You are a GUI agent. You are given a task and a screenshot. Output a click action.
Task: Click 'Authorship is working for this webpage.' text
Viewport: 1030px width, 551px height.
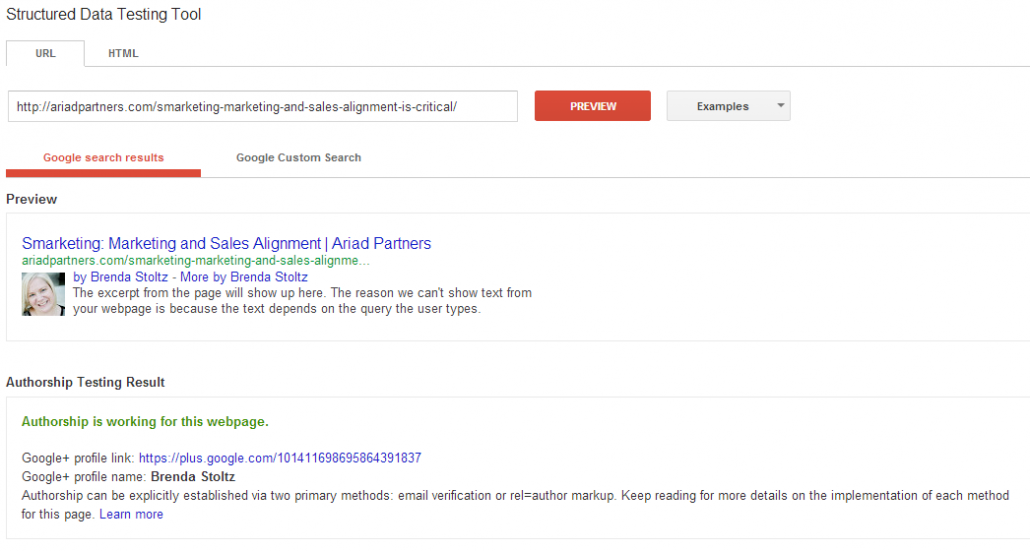(145, 422)
